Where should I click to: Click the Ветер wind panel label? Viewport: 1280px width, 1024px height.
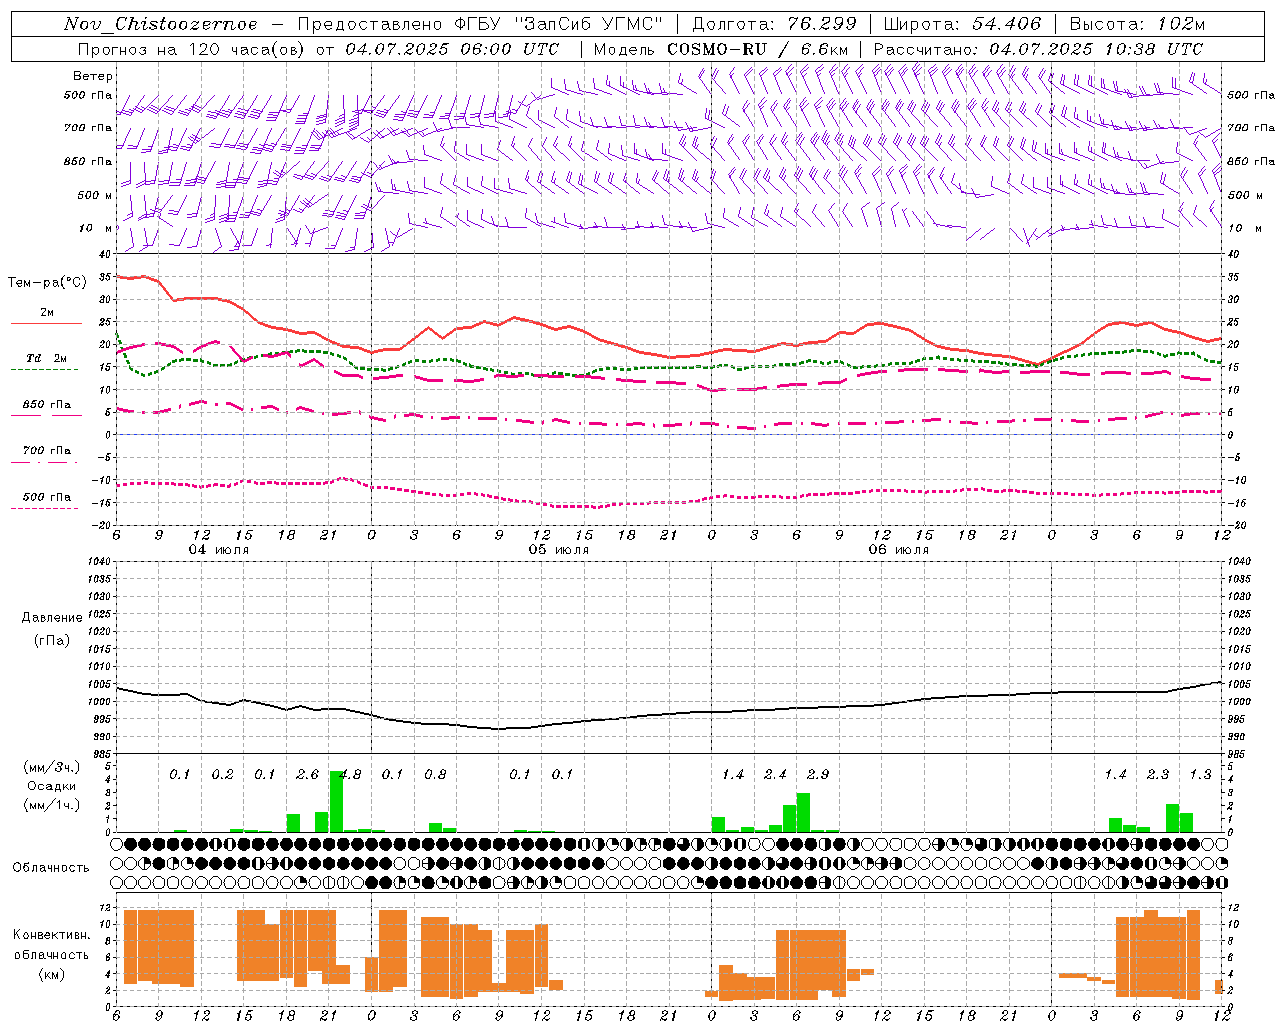point(93,76)
